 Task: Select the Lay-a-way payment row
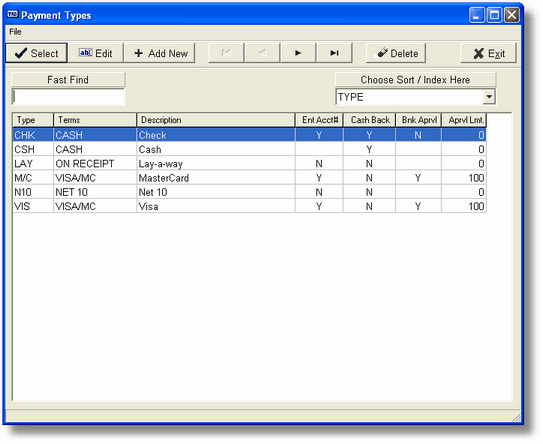pyautogui.click(x=249, y=163)
